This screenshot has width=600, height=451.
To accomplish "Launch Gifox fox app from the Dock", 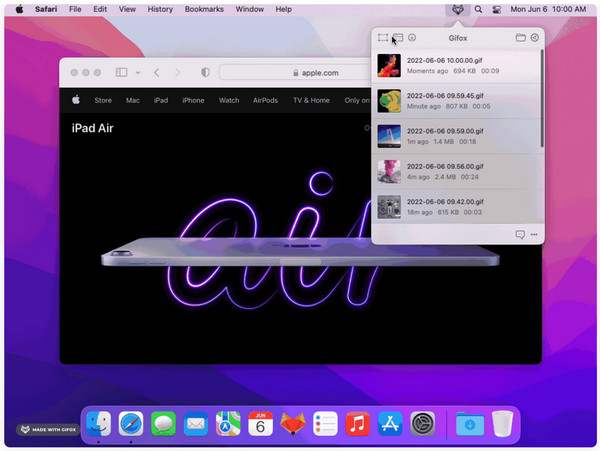I will coord(293,424).
